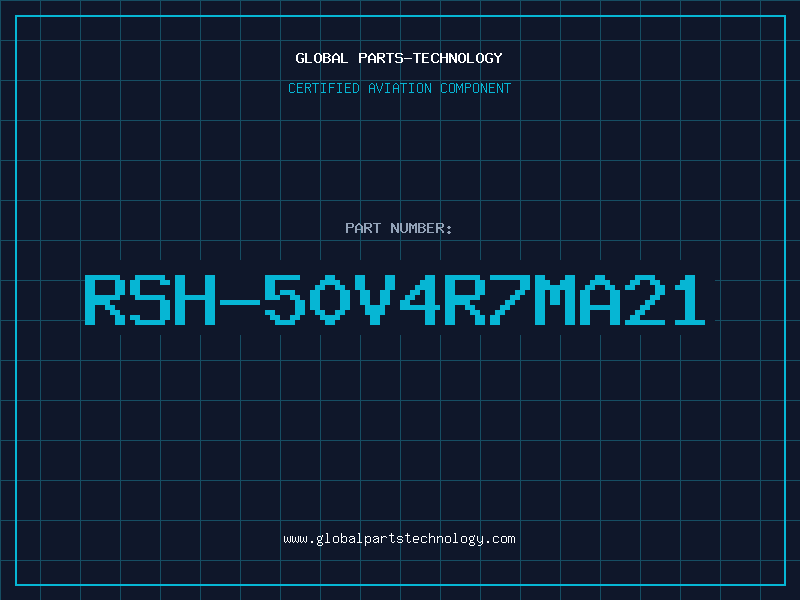Click the word 'NUMBER:' in the label
800x600 pixels.
click(x=421, y=228)
